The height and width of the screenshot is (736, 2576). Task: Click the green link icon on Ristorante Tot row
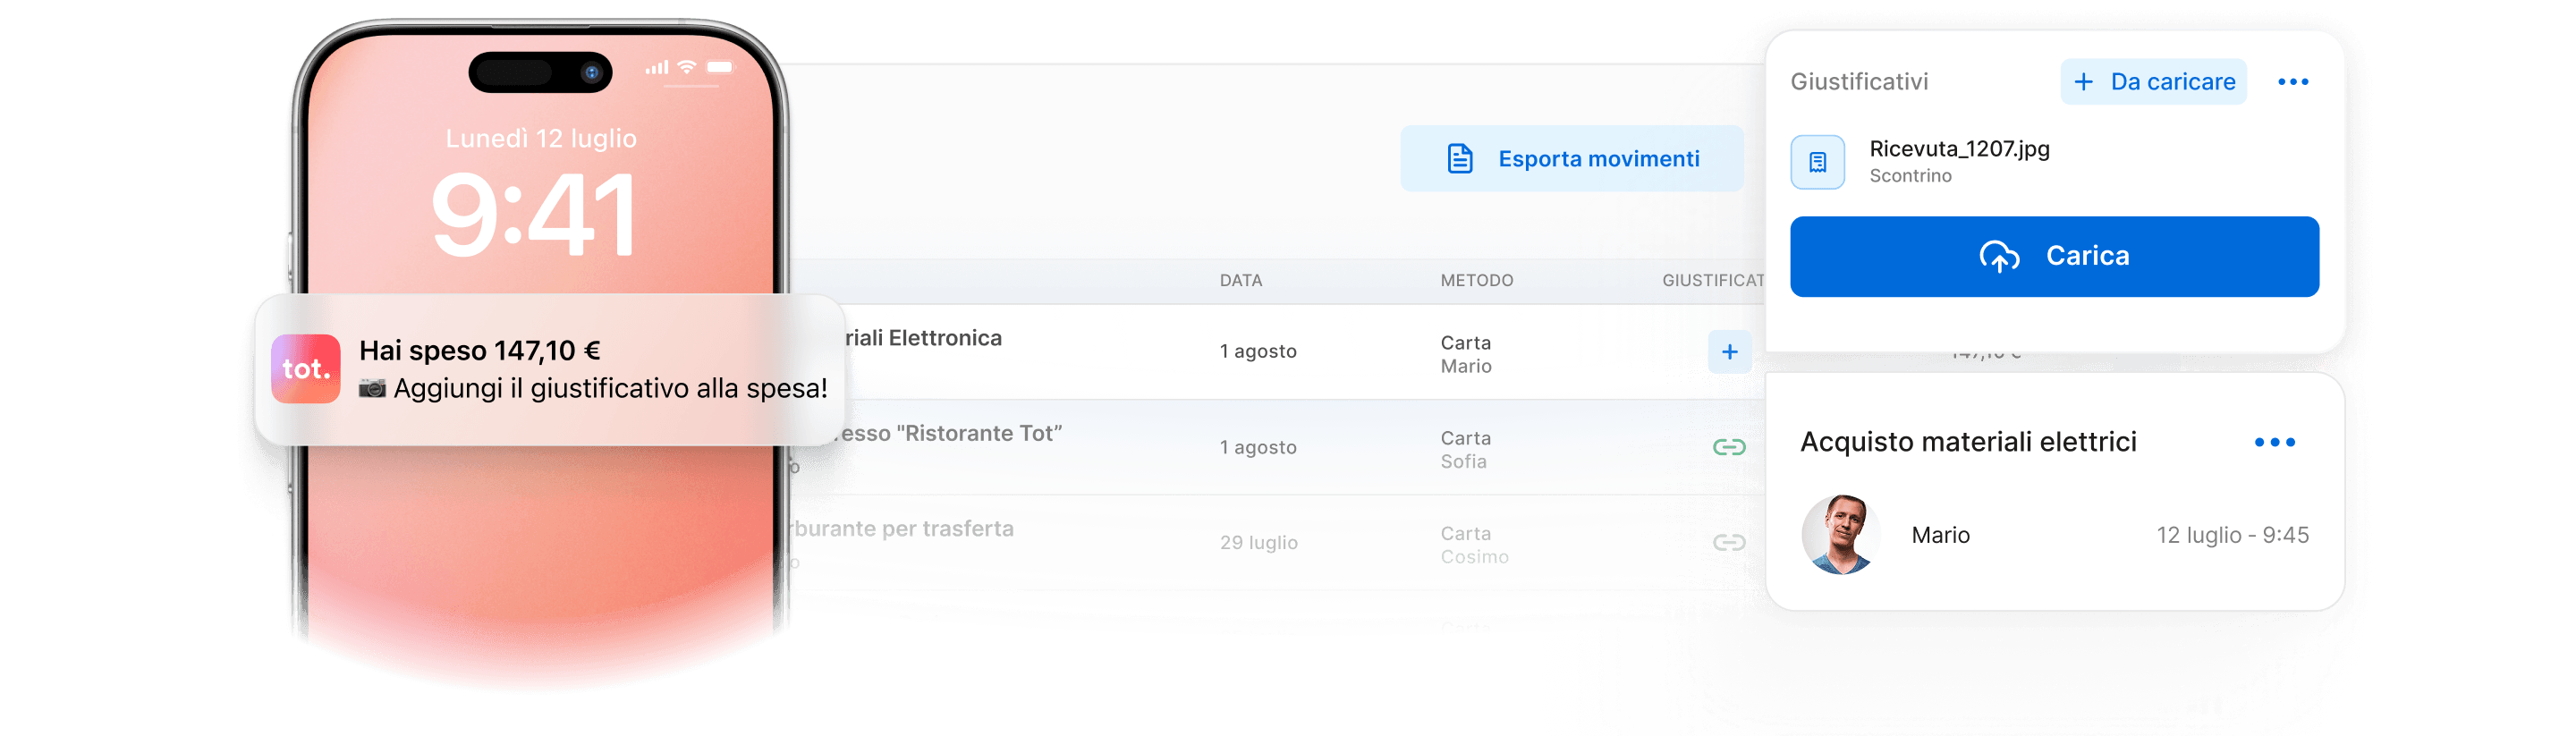pyautogui.click(x=1729, y=447)
